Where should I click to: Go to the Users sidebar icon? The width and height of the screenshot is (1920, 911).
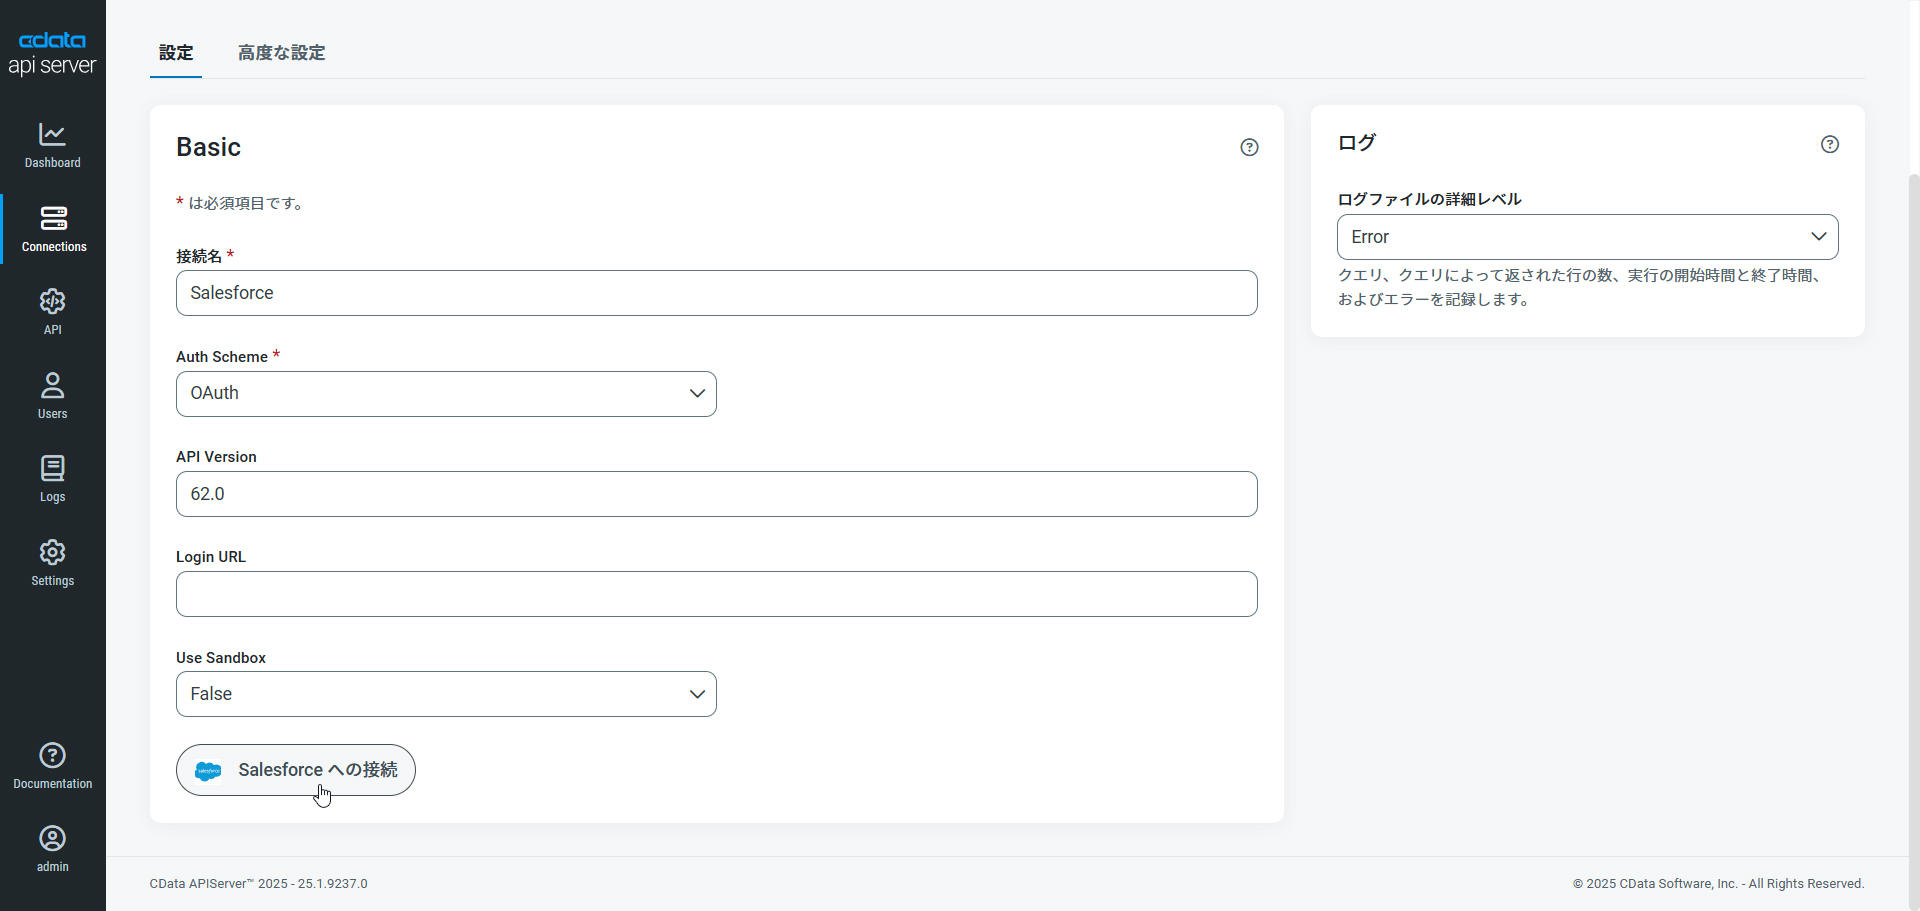pos(53,385)
